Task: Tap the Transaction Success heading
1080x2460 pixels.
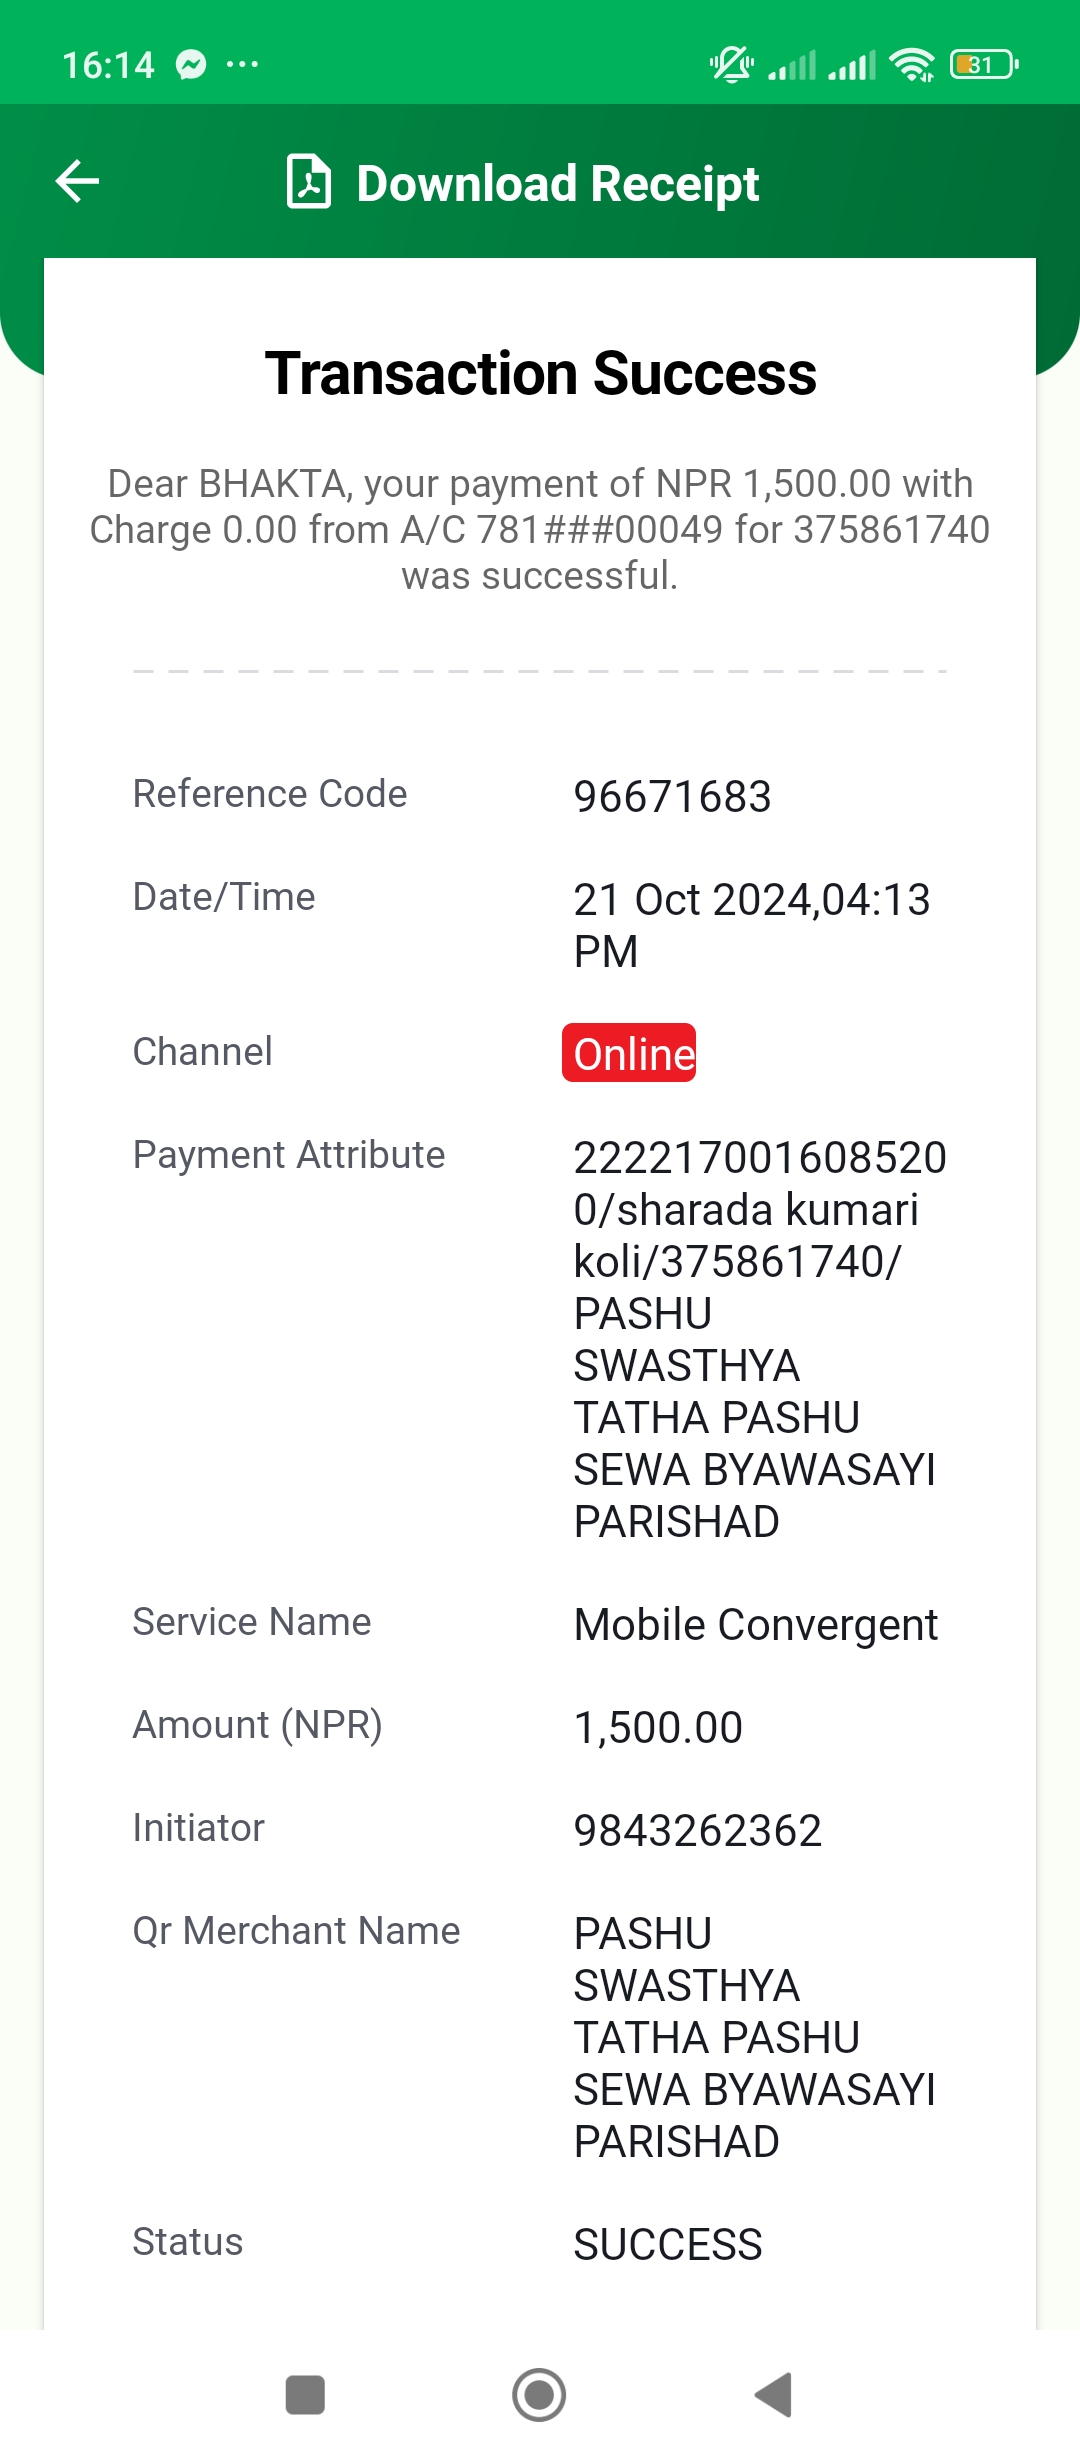Action: (540, 373)
